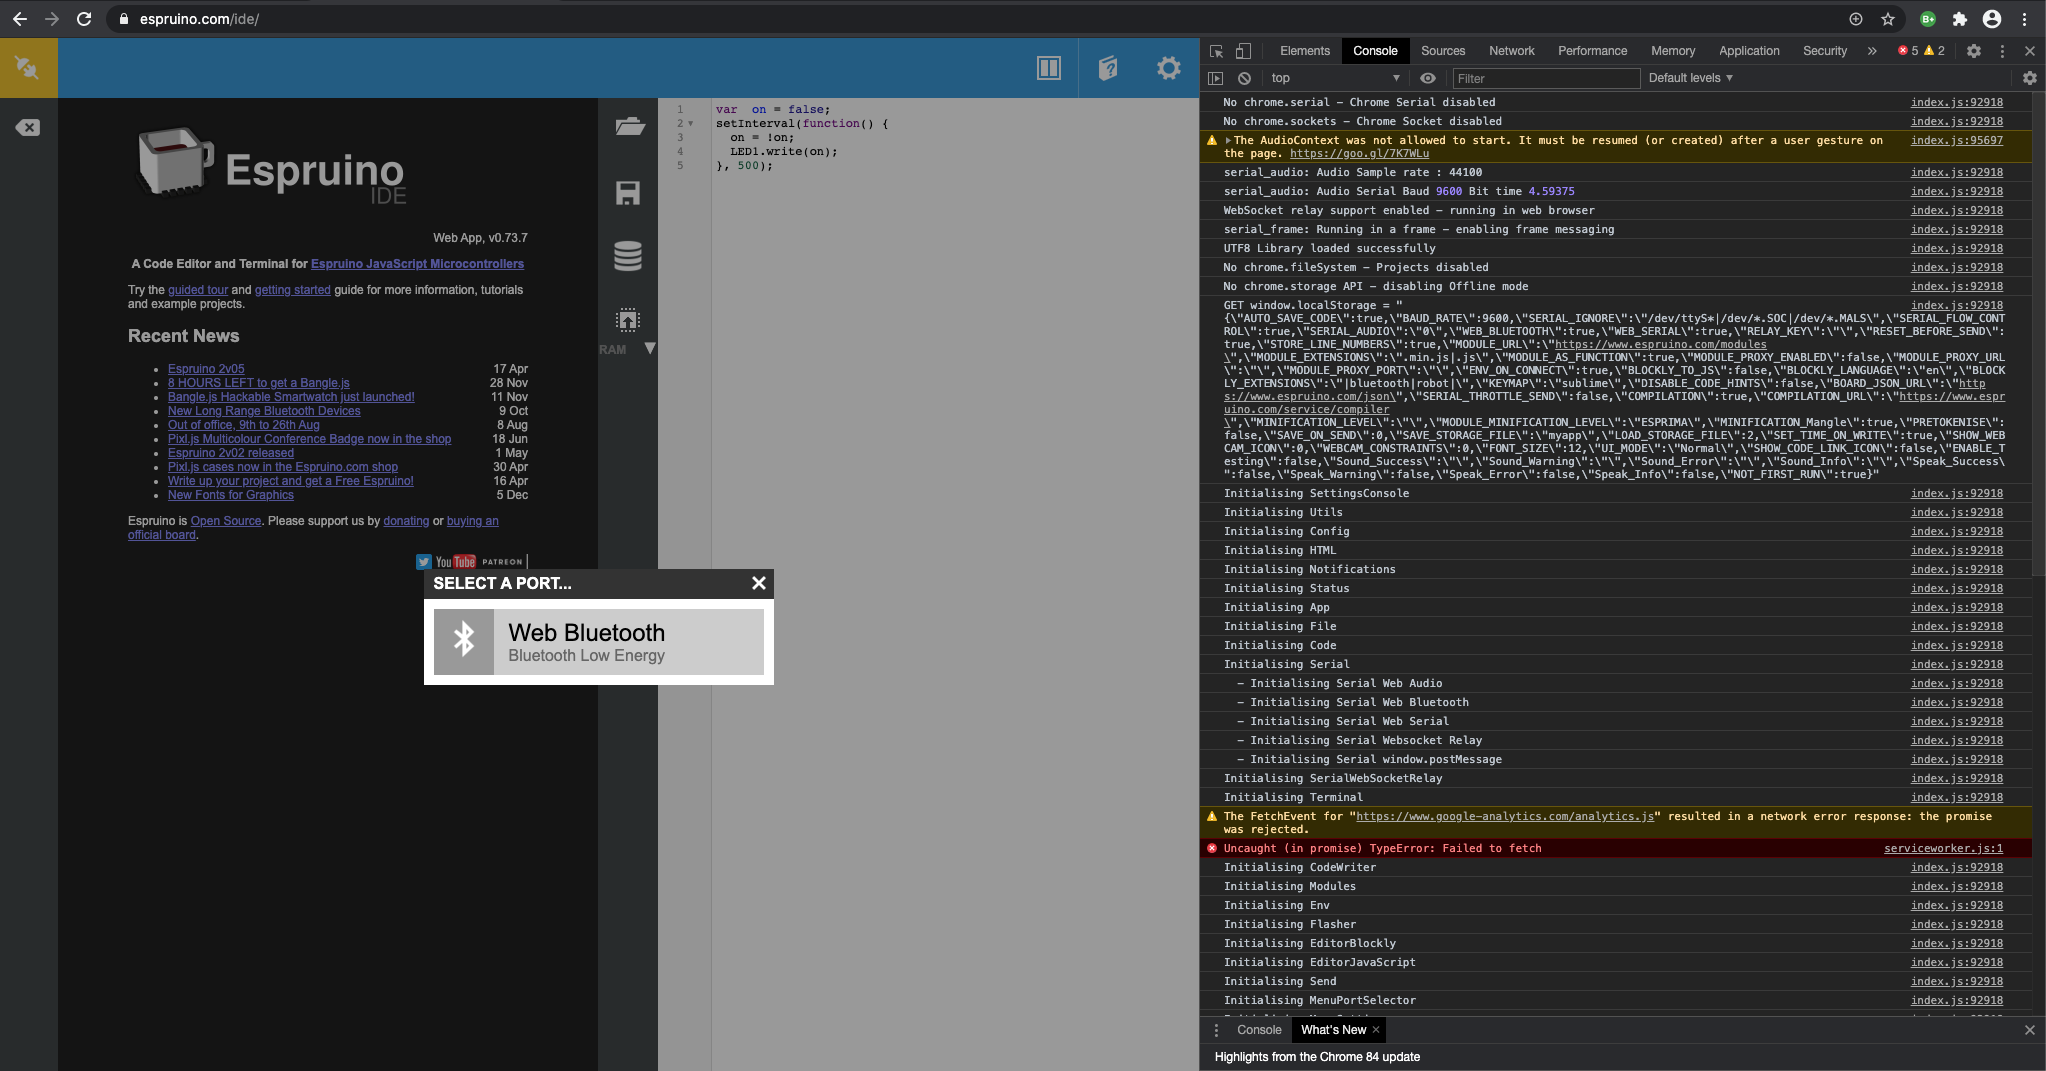
Task: Click the console Filter field
Action: 1546,78
